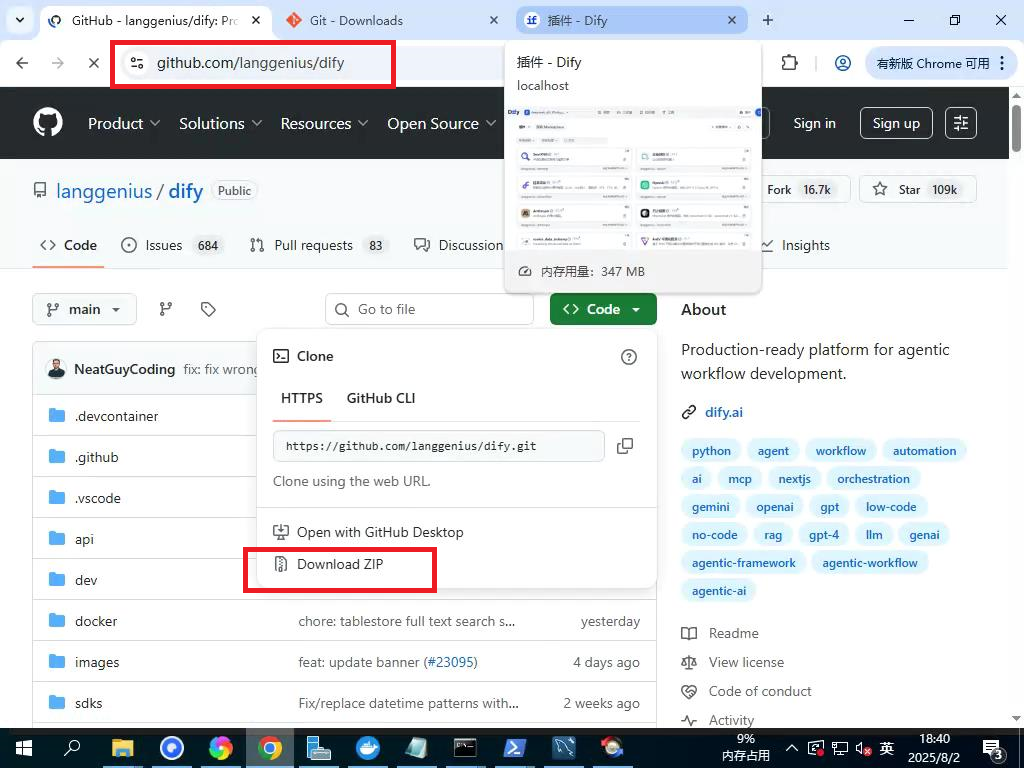Open the Chrome update menu
The width and height of the screenshot is (1024, 768).
coord(940,63)
